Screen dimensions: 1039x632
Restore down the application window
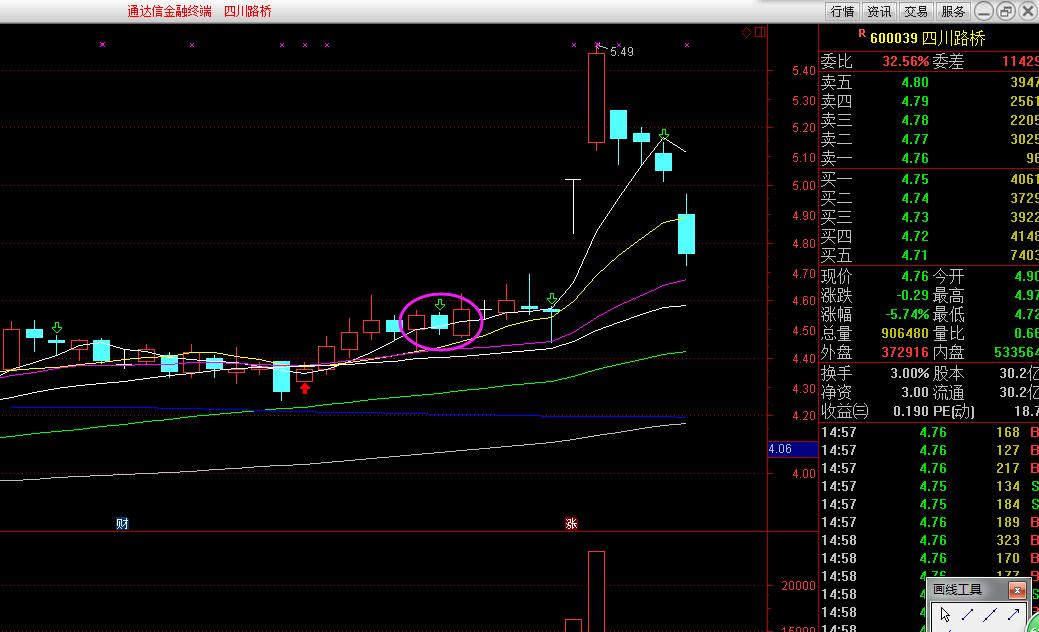1004,11
